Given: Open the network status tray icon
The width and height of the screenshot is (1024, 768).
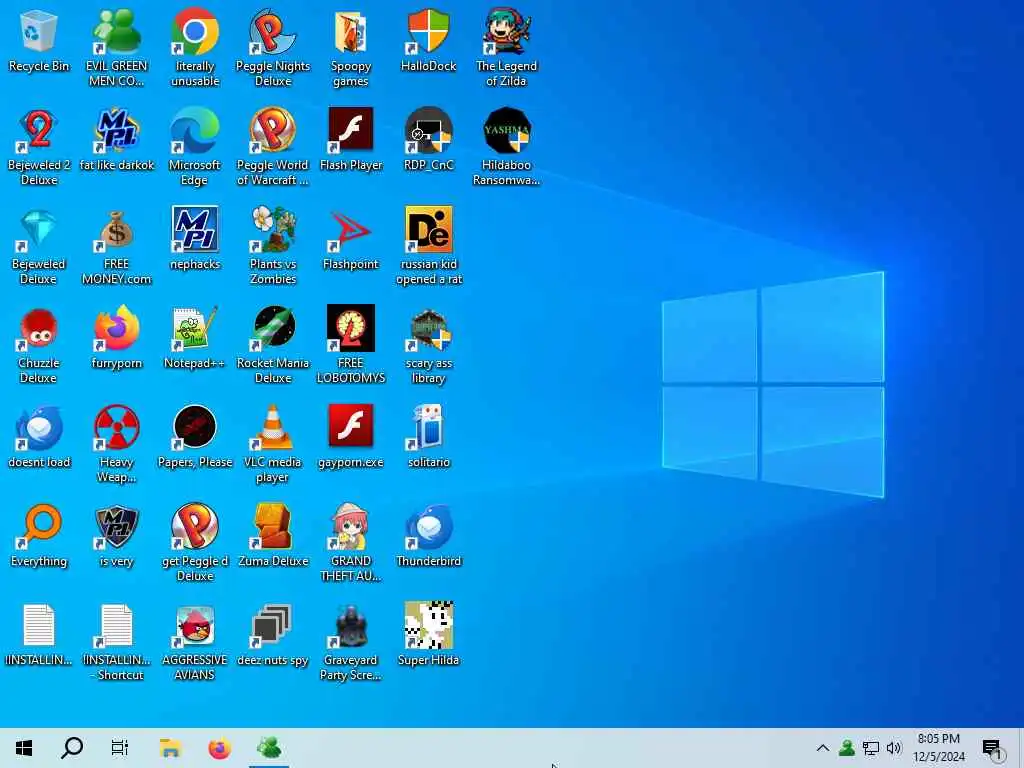Looking at the screenshot, I should tap(870, 748).
